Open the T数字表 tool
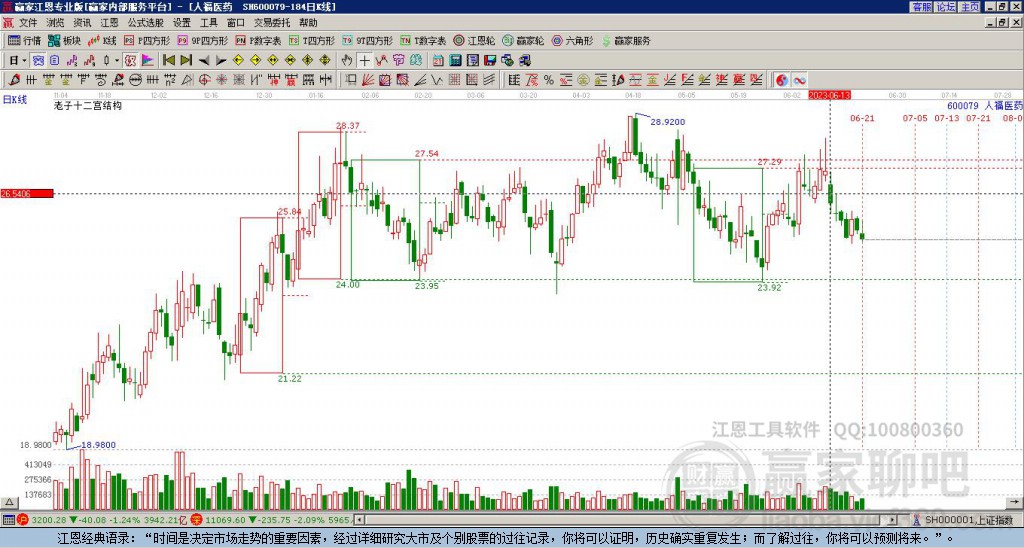Screen dimensions: 1024x548 [423, 40]
